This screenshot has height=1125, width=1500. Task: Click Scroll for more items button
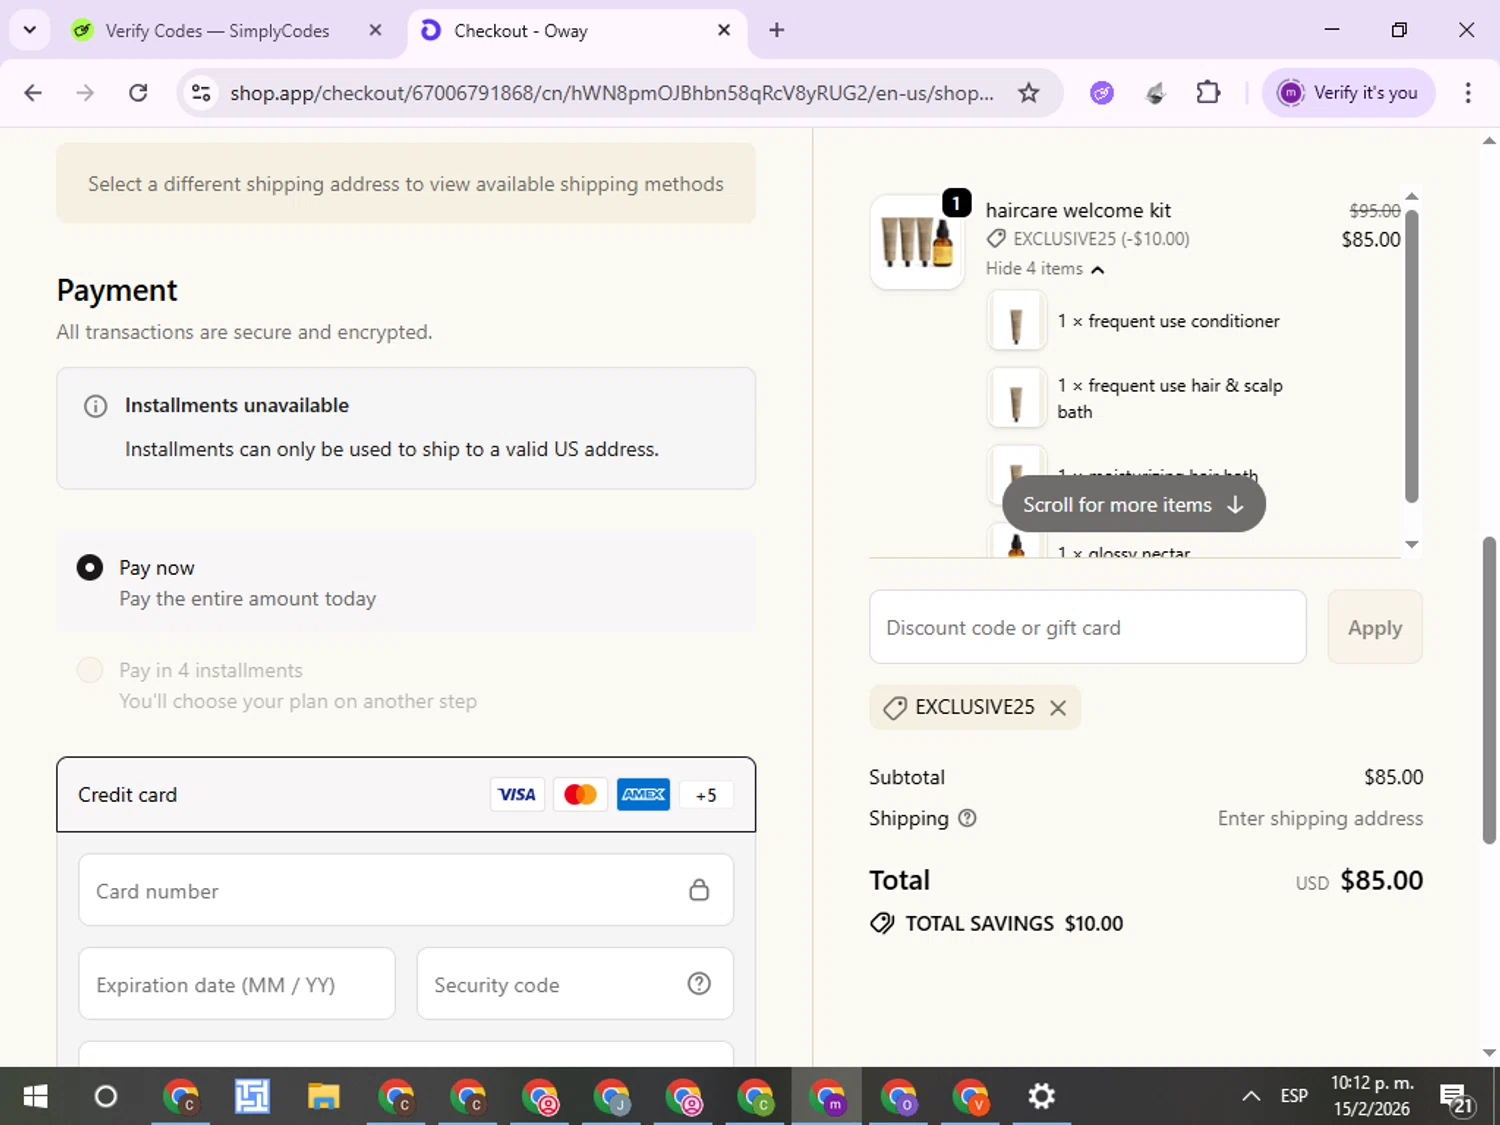(1133, 505)
